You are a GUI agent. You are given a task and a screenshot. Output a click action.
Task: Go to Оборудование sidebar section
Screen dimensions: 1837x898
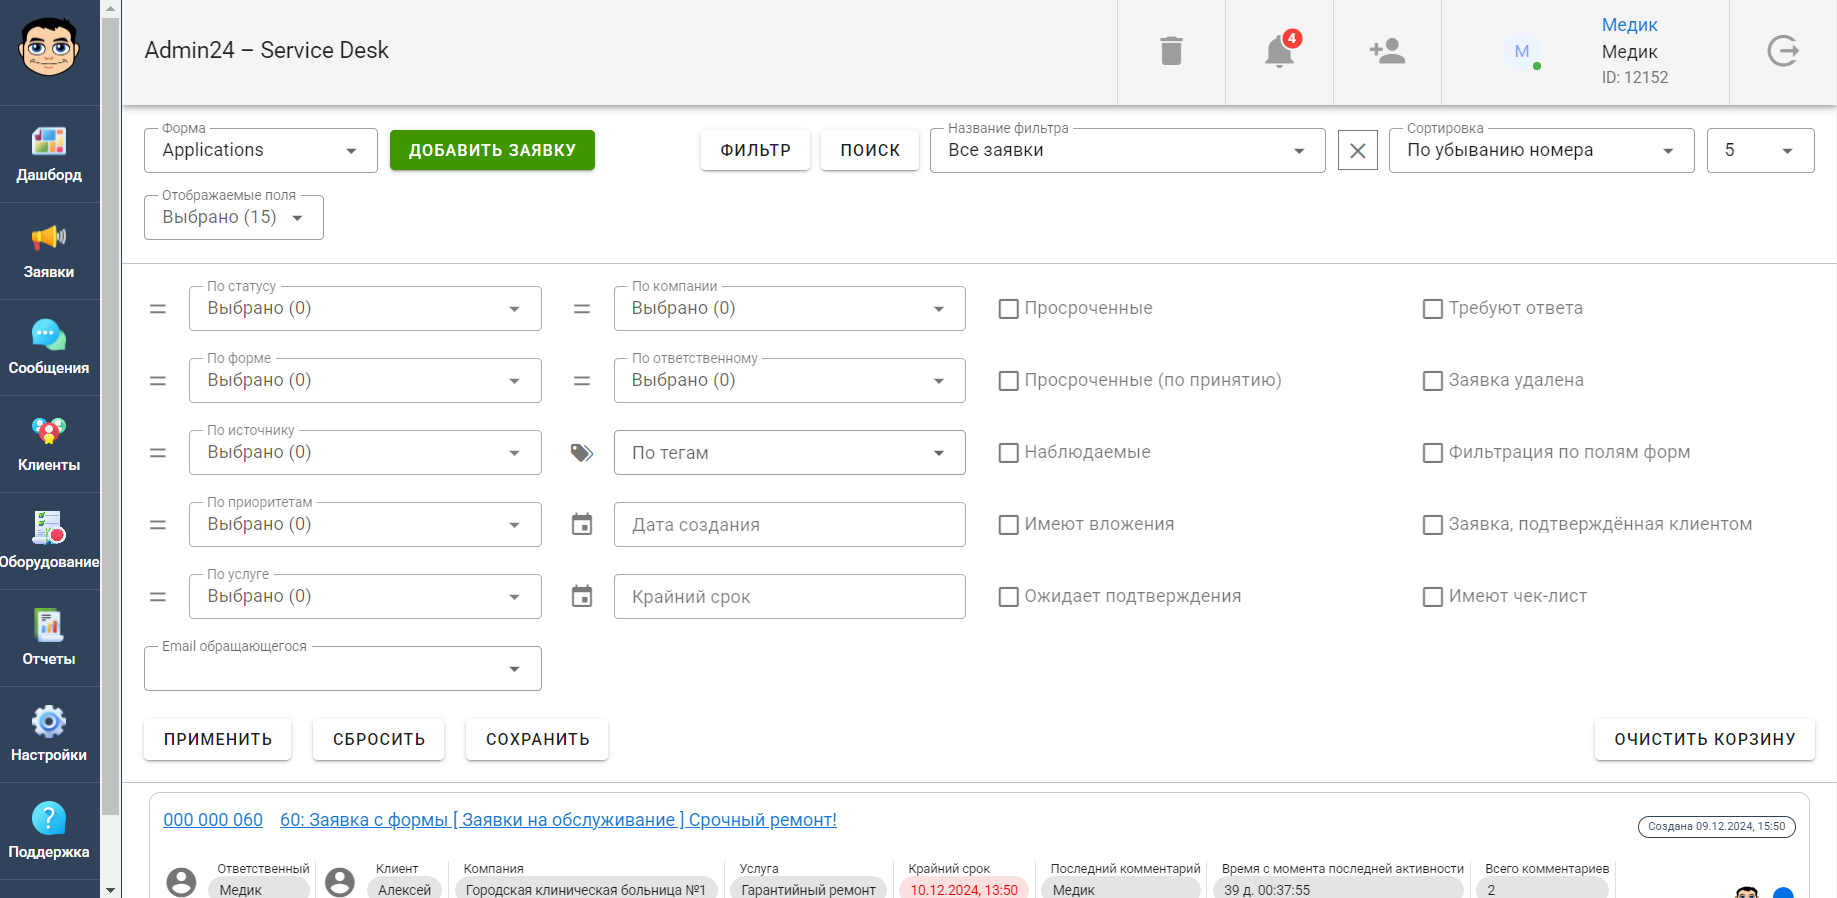point(49,541)
